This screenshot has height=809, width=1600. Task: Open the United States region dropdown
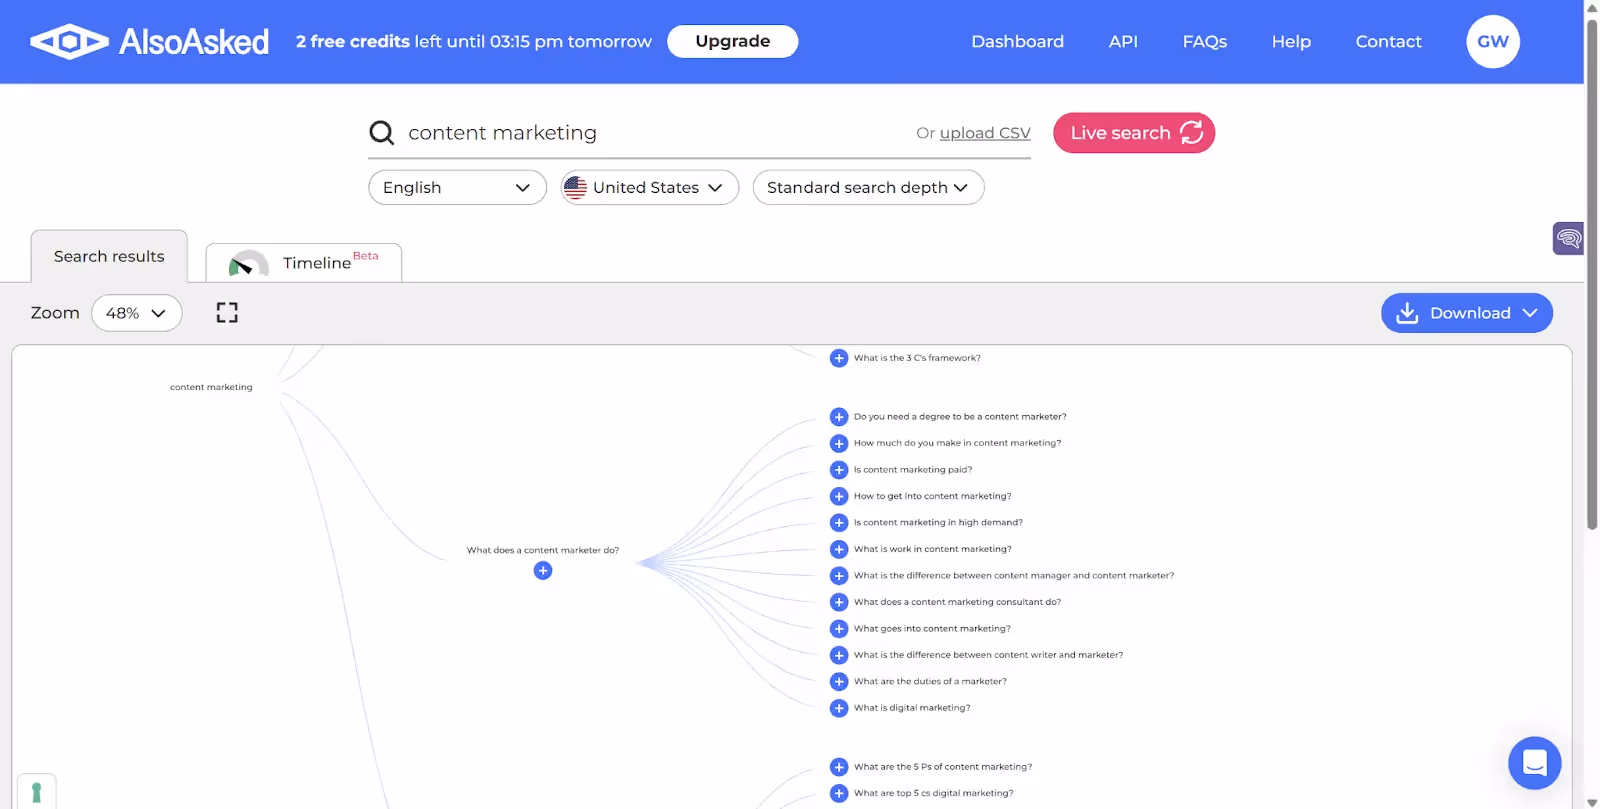(x=650, y=187)
